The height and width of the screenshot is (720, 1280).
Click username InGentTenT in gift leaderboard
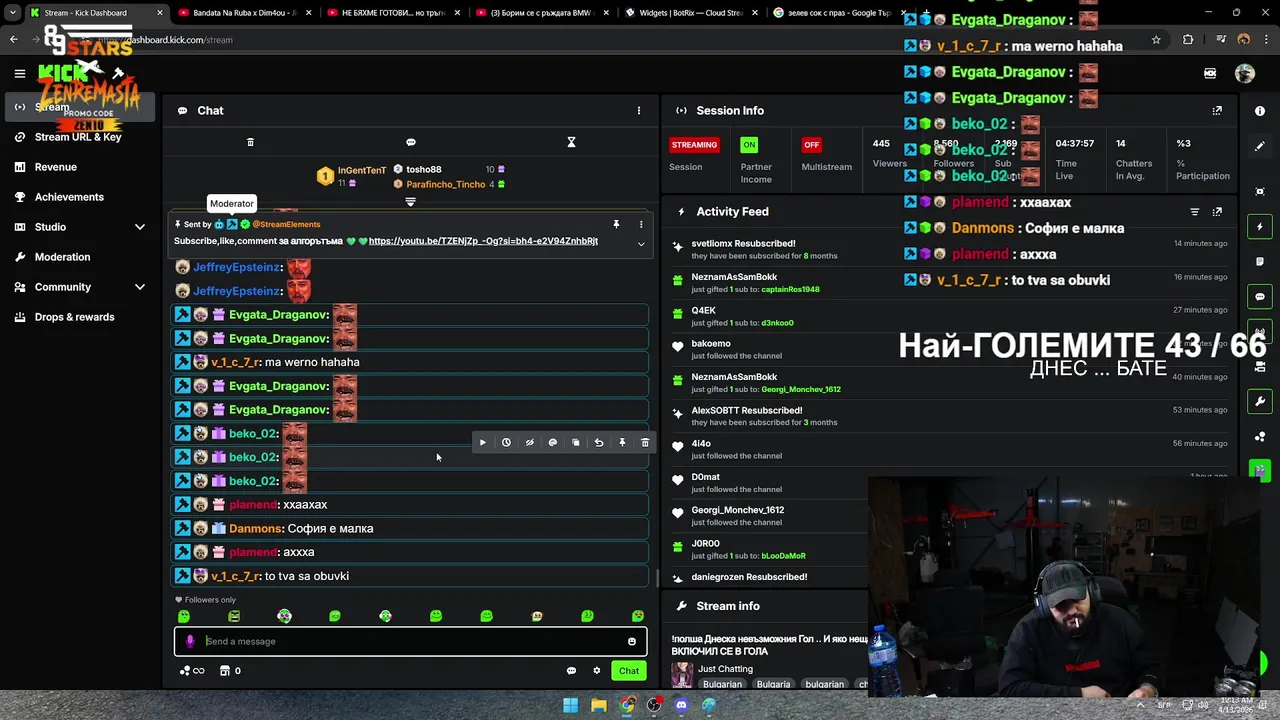tap(361, 170)
